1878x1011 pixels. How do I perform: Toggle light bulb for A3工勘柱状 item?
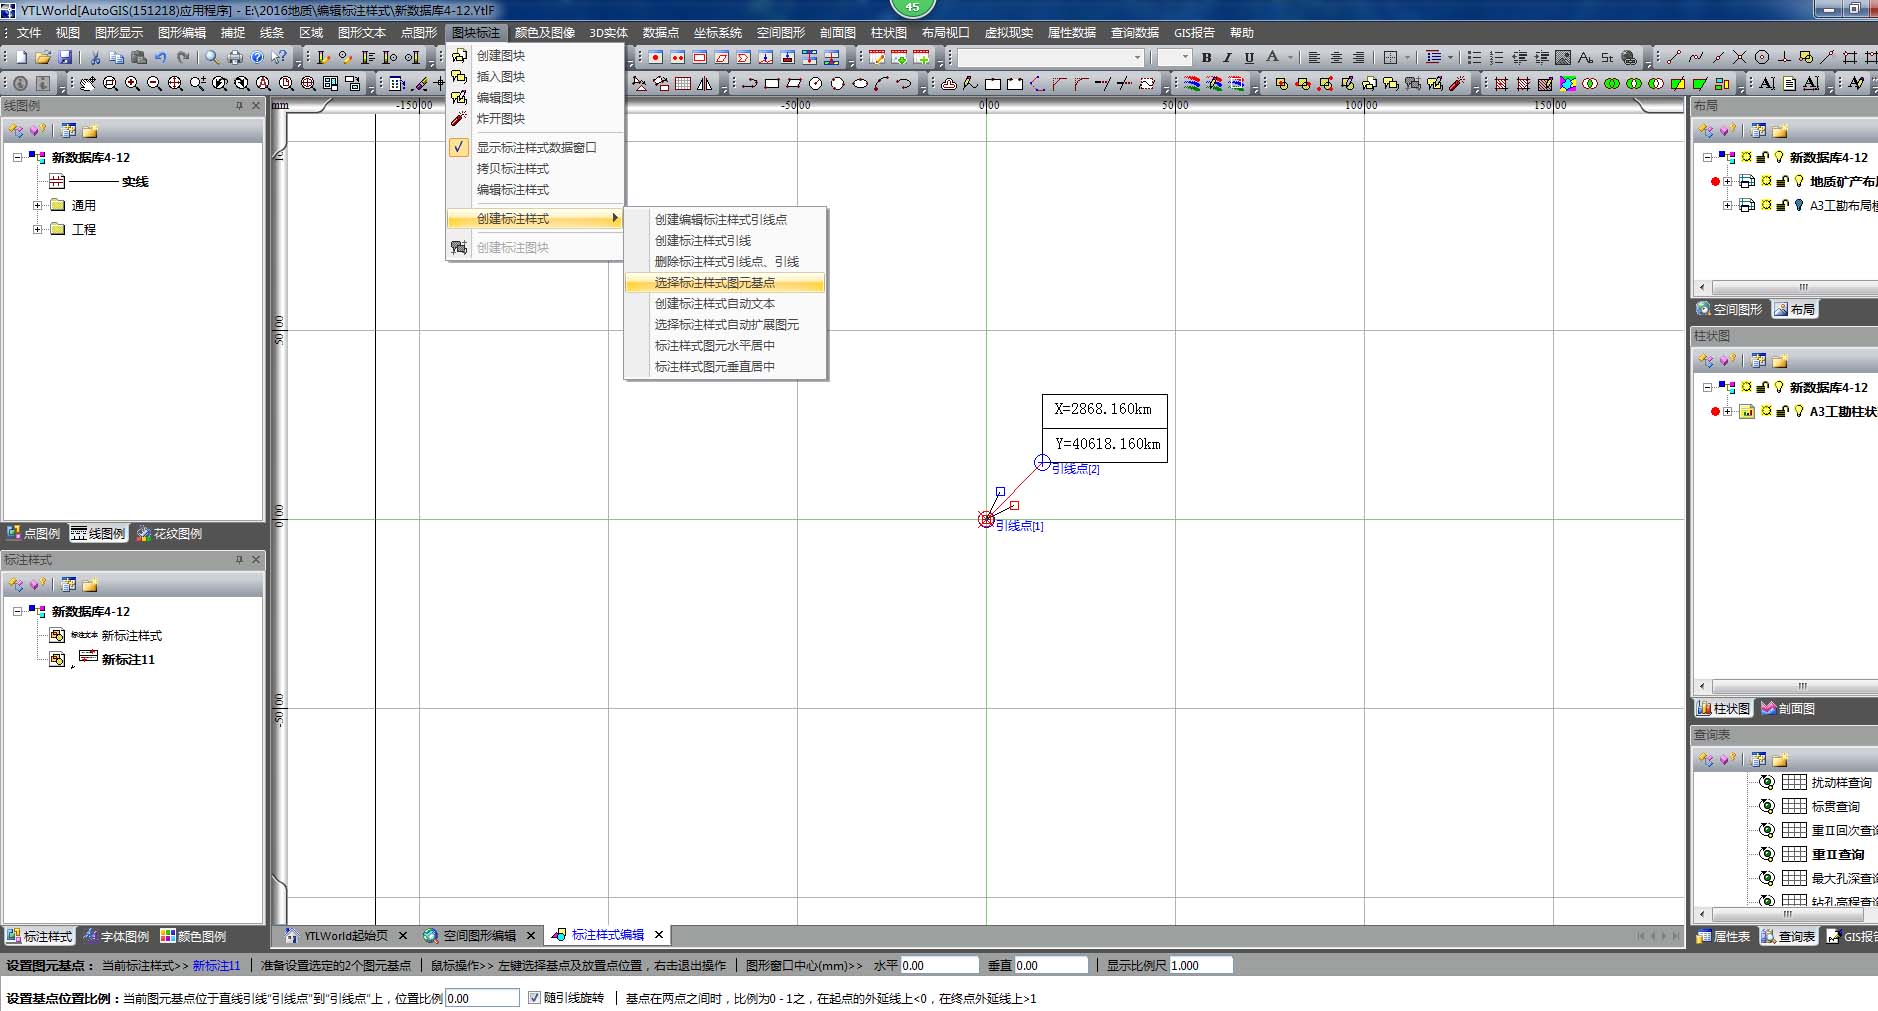[x=1799, y=411]
